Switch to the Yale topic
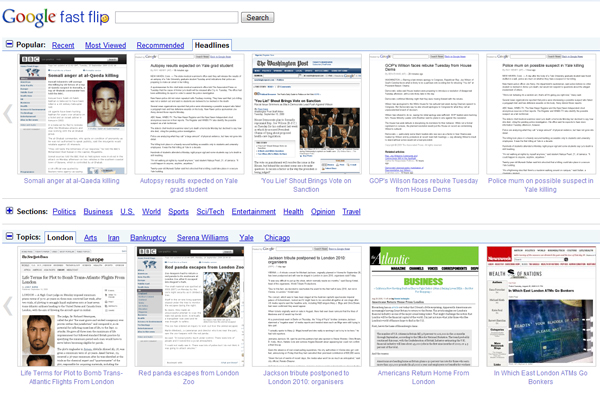This screenshot has height=396, width=600. pos(246,238)
